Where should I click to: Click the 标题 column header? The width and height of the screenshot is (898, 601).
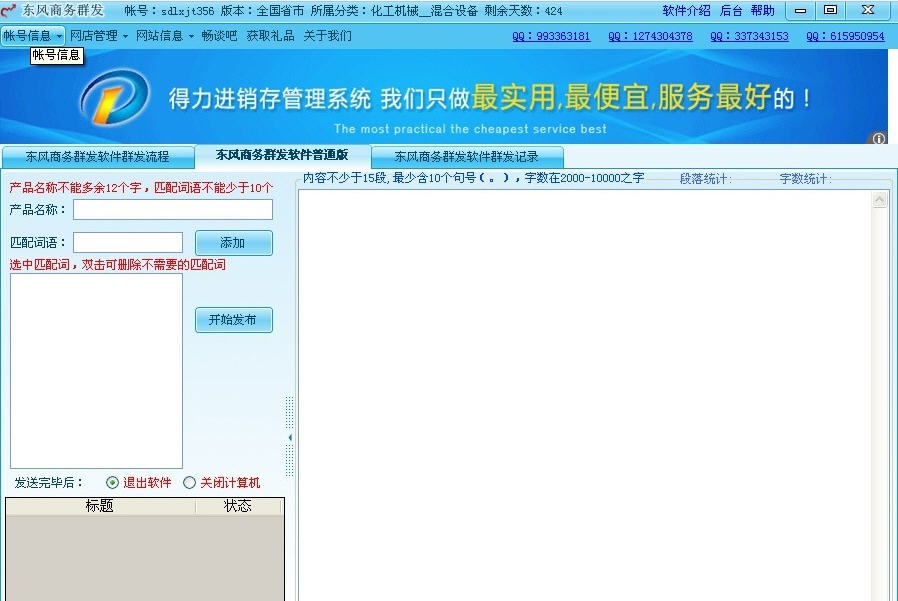(100, 506)
